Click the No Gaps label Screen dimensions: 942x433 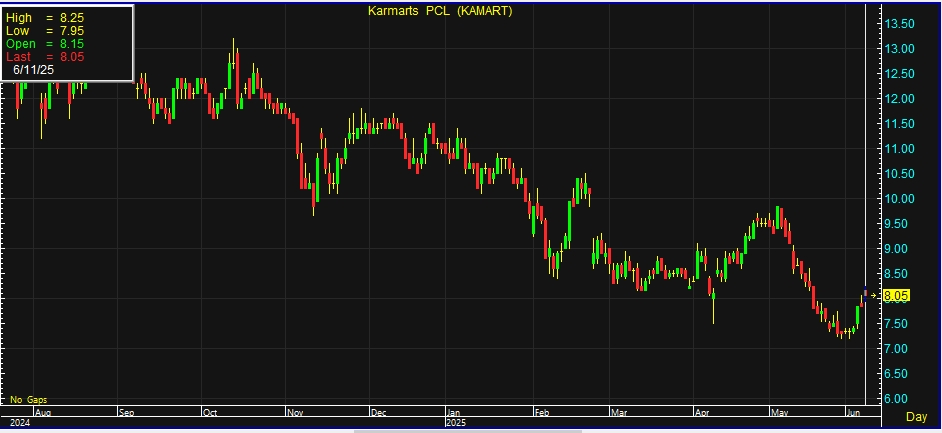28,399
